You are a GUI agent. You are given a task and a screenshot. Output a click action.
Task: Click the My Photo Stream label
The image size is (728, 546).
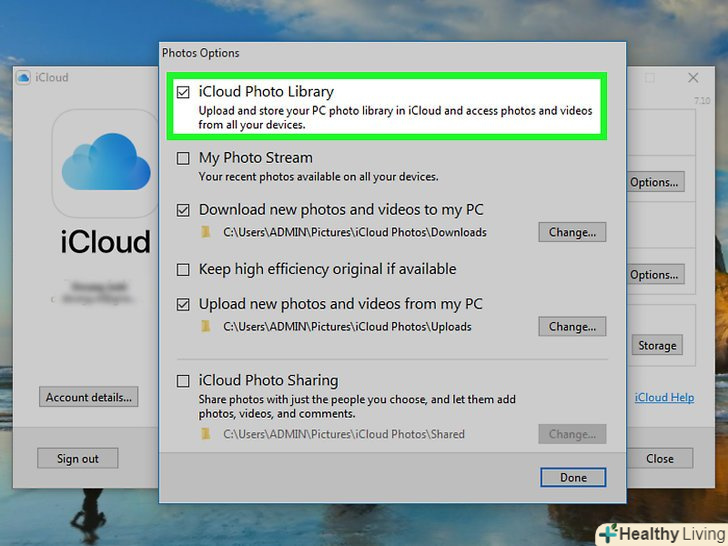coord(256,158)
